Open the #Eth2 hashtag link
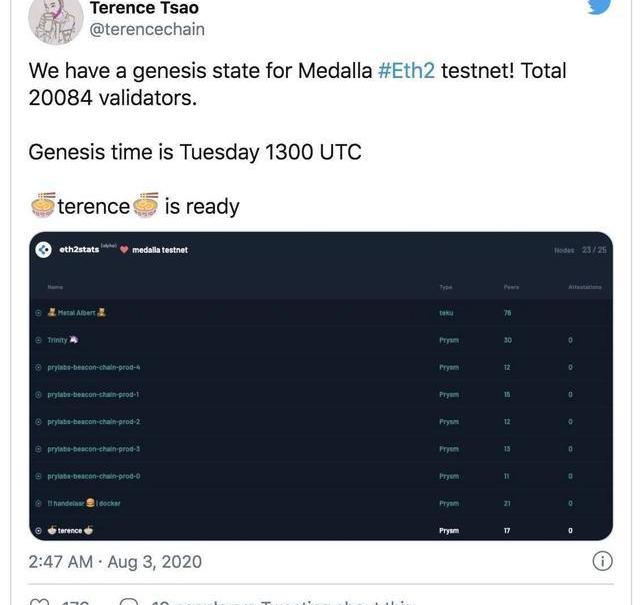Screen dimensions: 640x605 click(406, 71)
